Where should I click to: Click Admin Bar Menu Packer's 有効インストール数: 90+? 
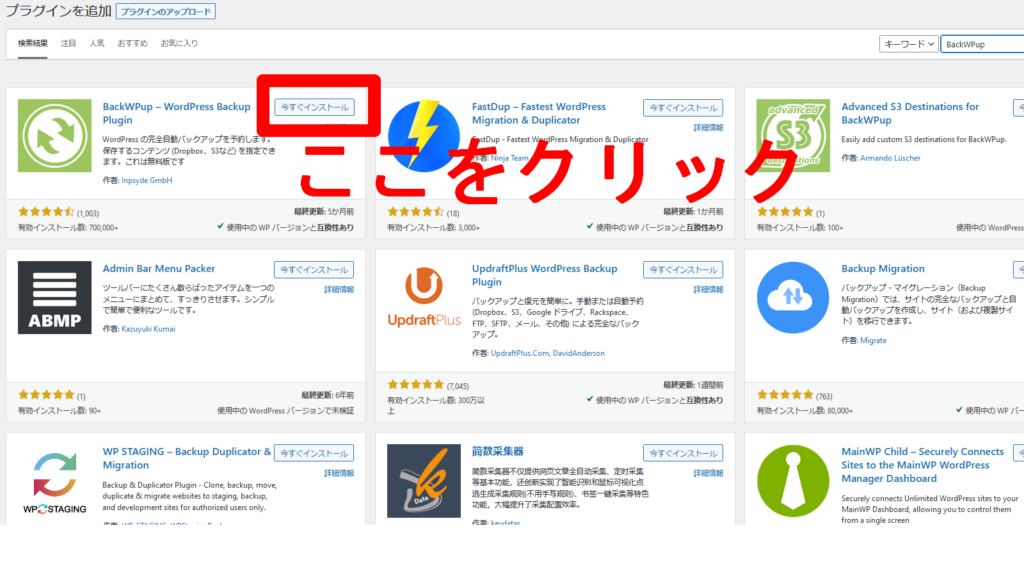point(59,411)
